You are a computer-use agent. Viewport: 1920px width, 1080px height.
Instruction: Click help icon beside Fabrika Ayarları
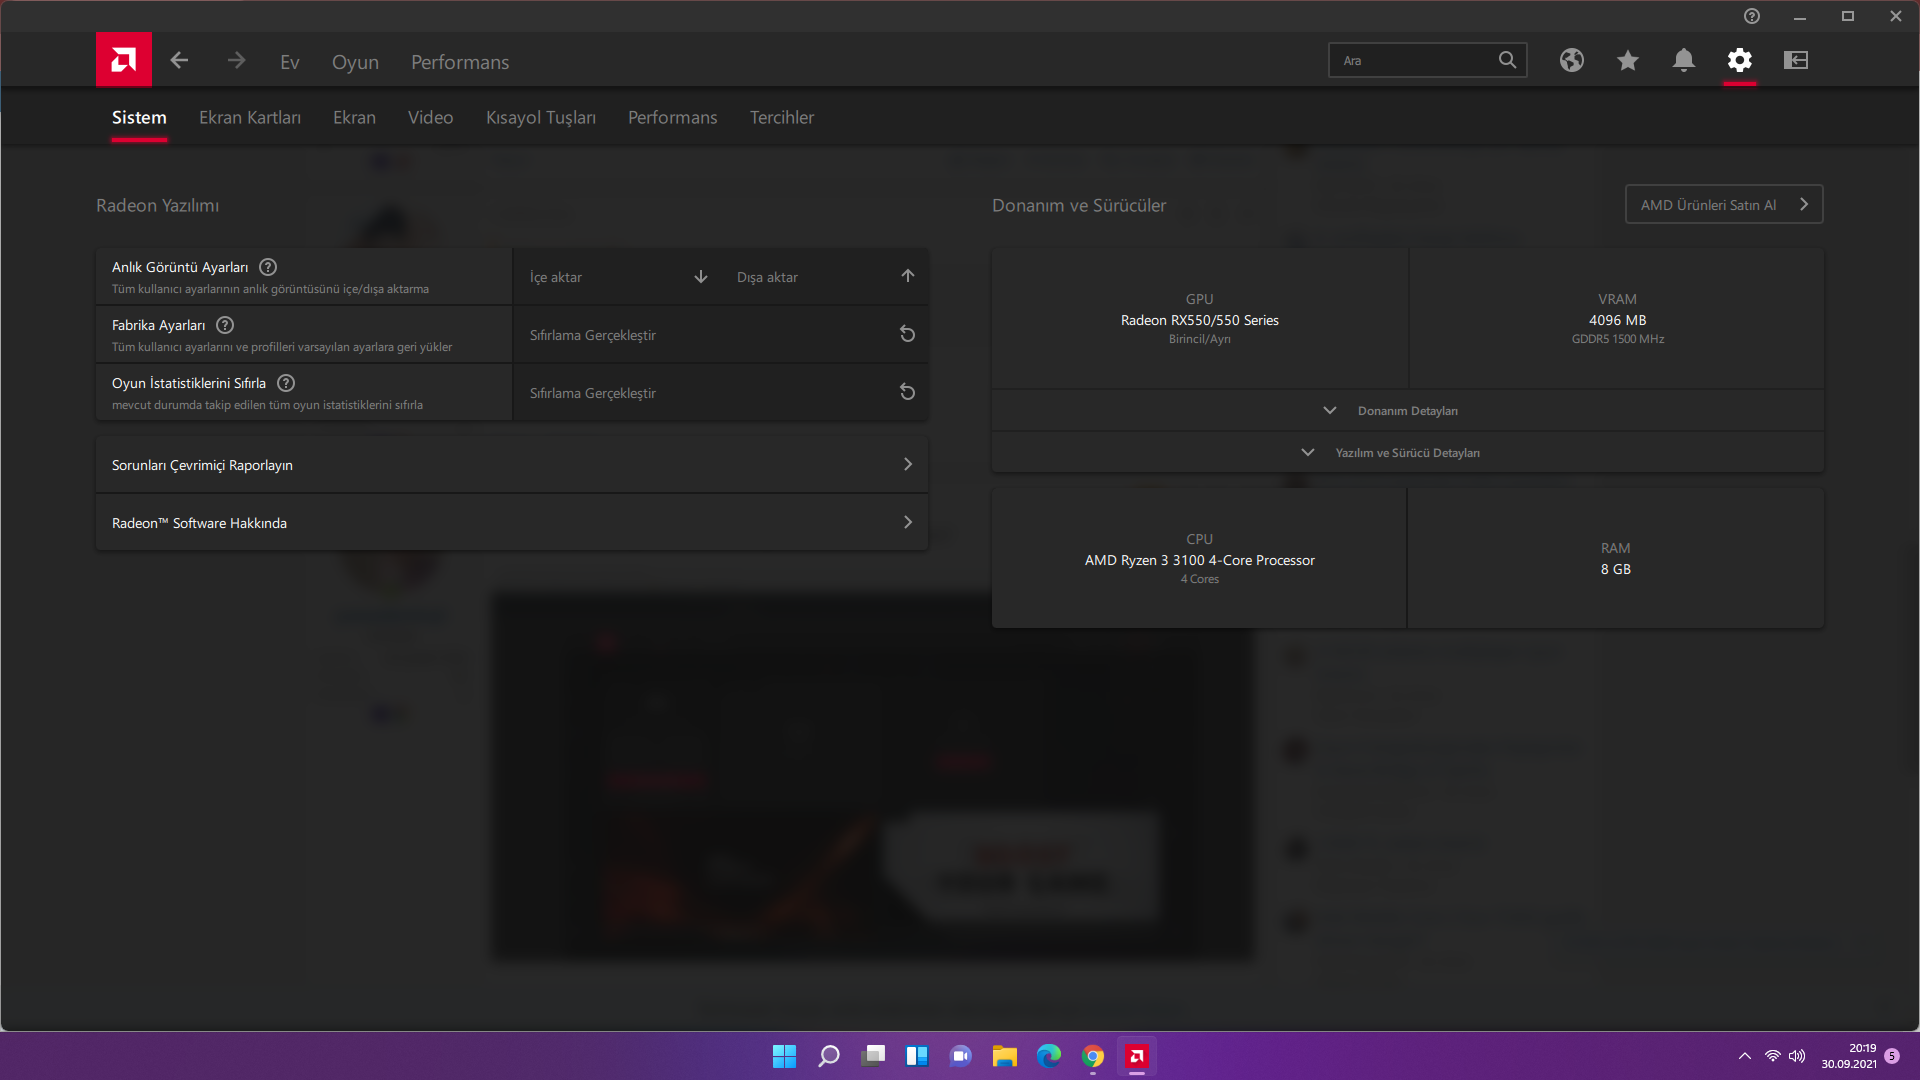[x=225, y=325]
